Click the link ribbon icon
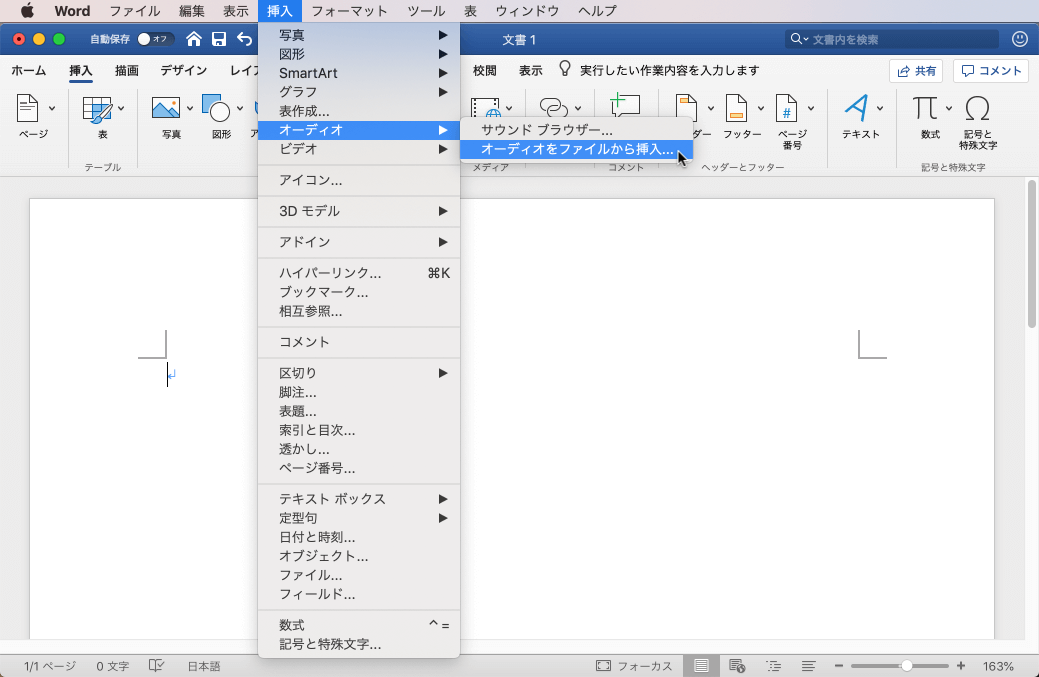This screenshot has width=1039, height=677. click(554, 107)
